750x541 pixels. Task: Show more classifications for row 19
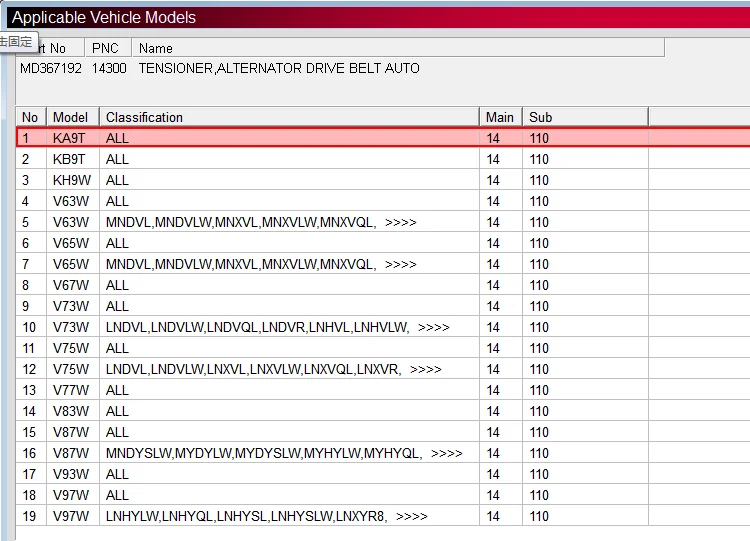point(411,516)
